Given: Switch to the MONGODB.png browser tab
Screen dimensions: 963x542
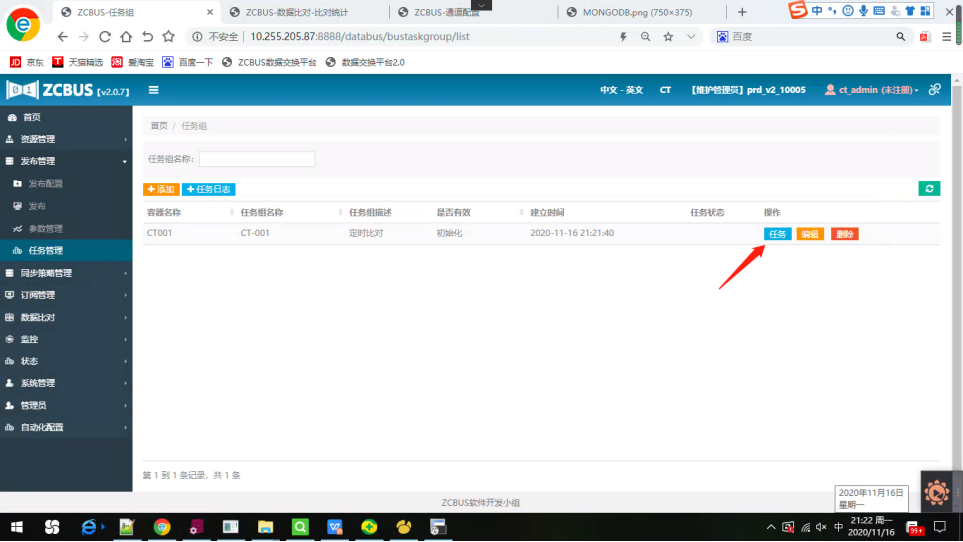Looking at the screenshot, I should point(642,12).
